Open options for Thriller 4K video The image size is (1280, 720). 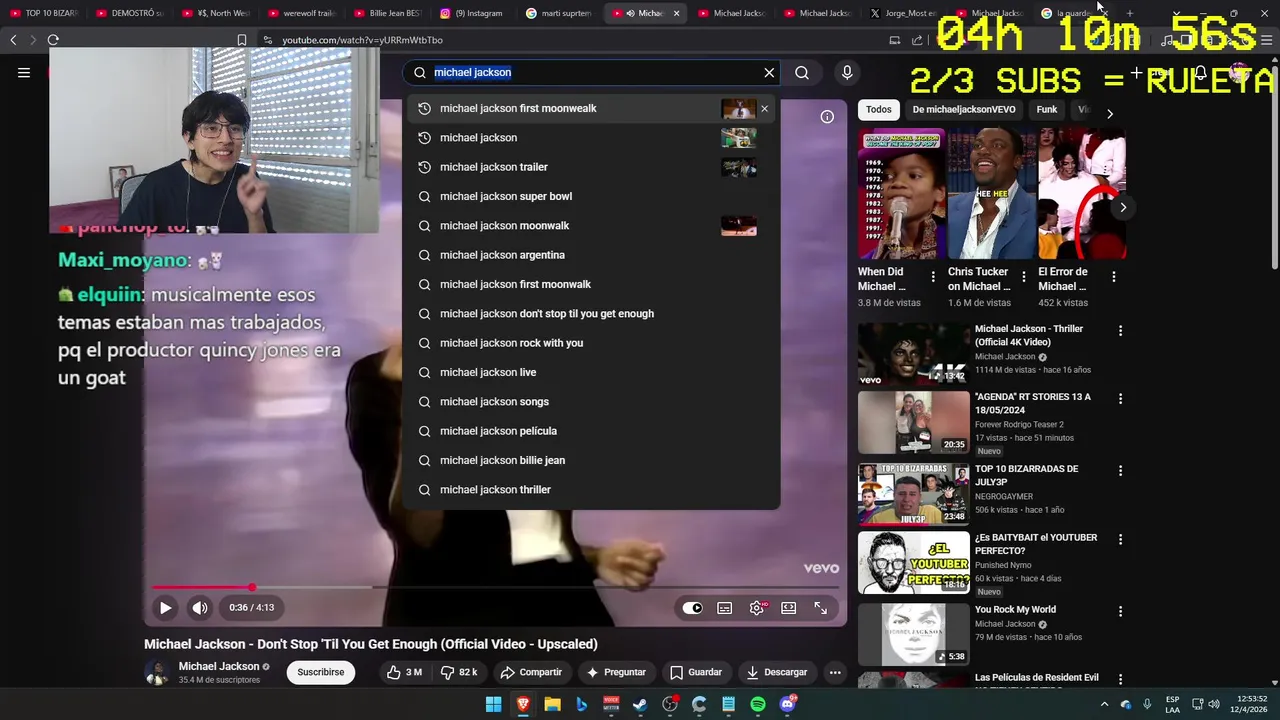point(1120,331)
